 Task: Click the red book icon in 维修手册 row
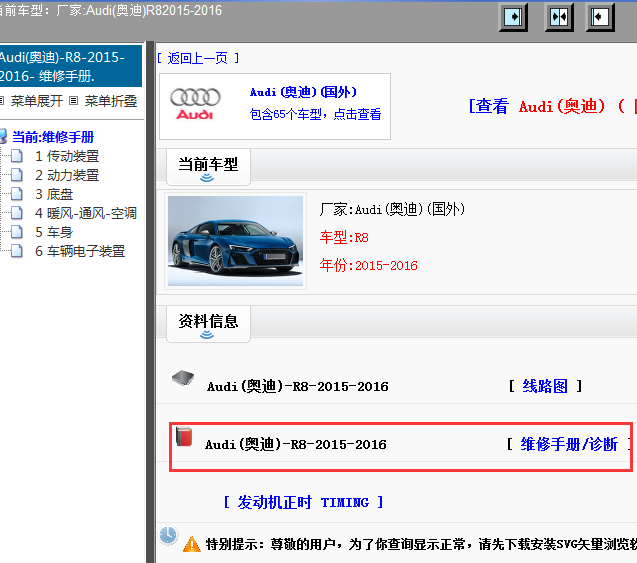point(184,437)
